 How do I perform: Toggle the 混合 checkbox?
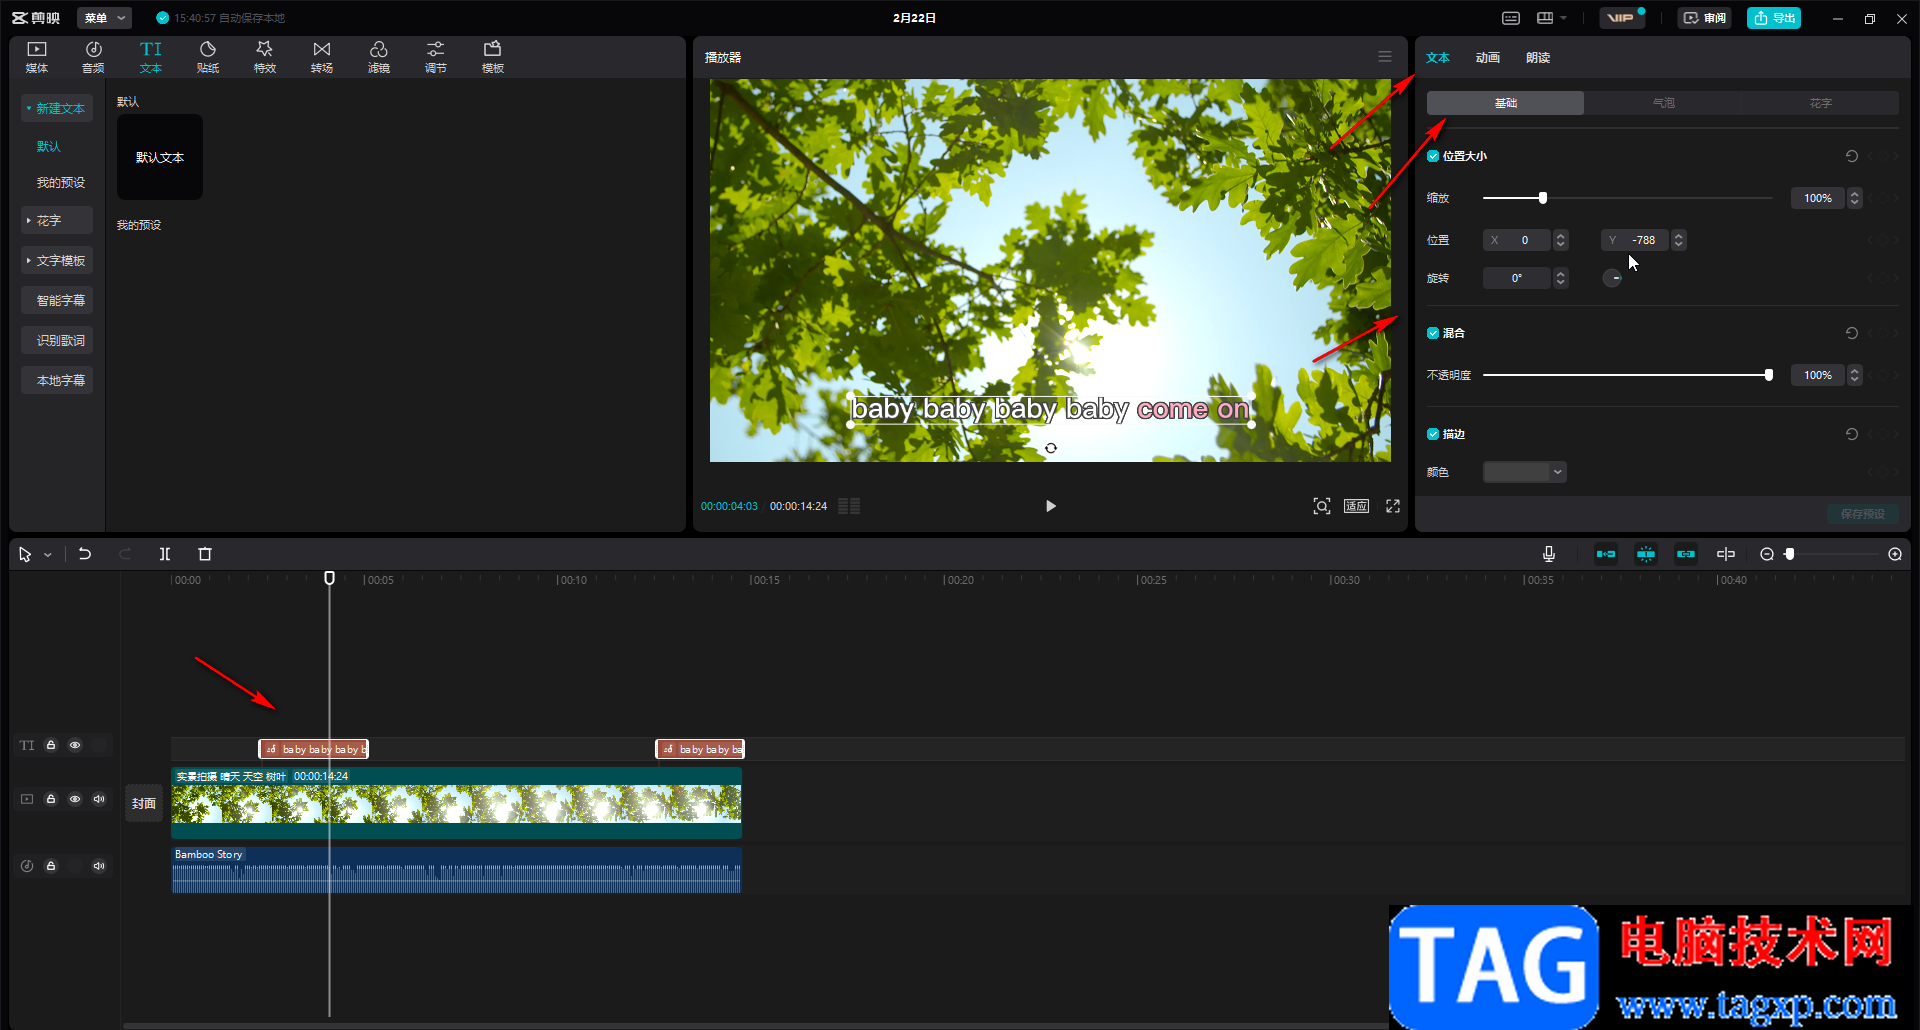(x=1433, y=333)
